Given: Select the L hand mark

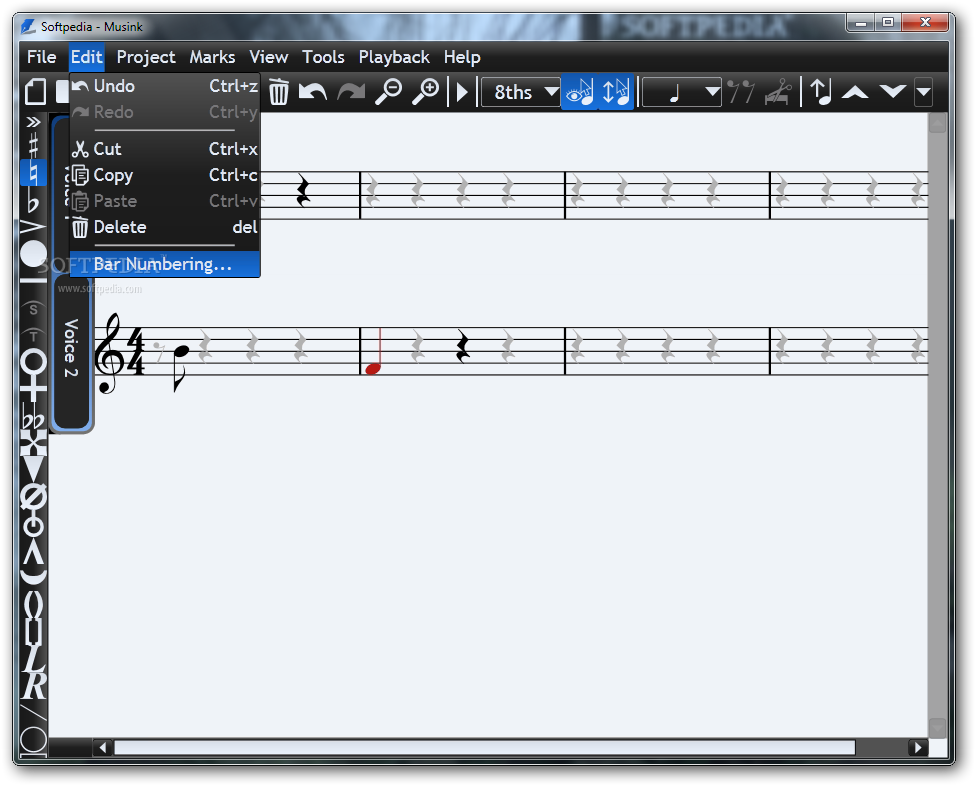Looking at the screenshot, I should click(34, 660).
